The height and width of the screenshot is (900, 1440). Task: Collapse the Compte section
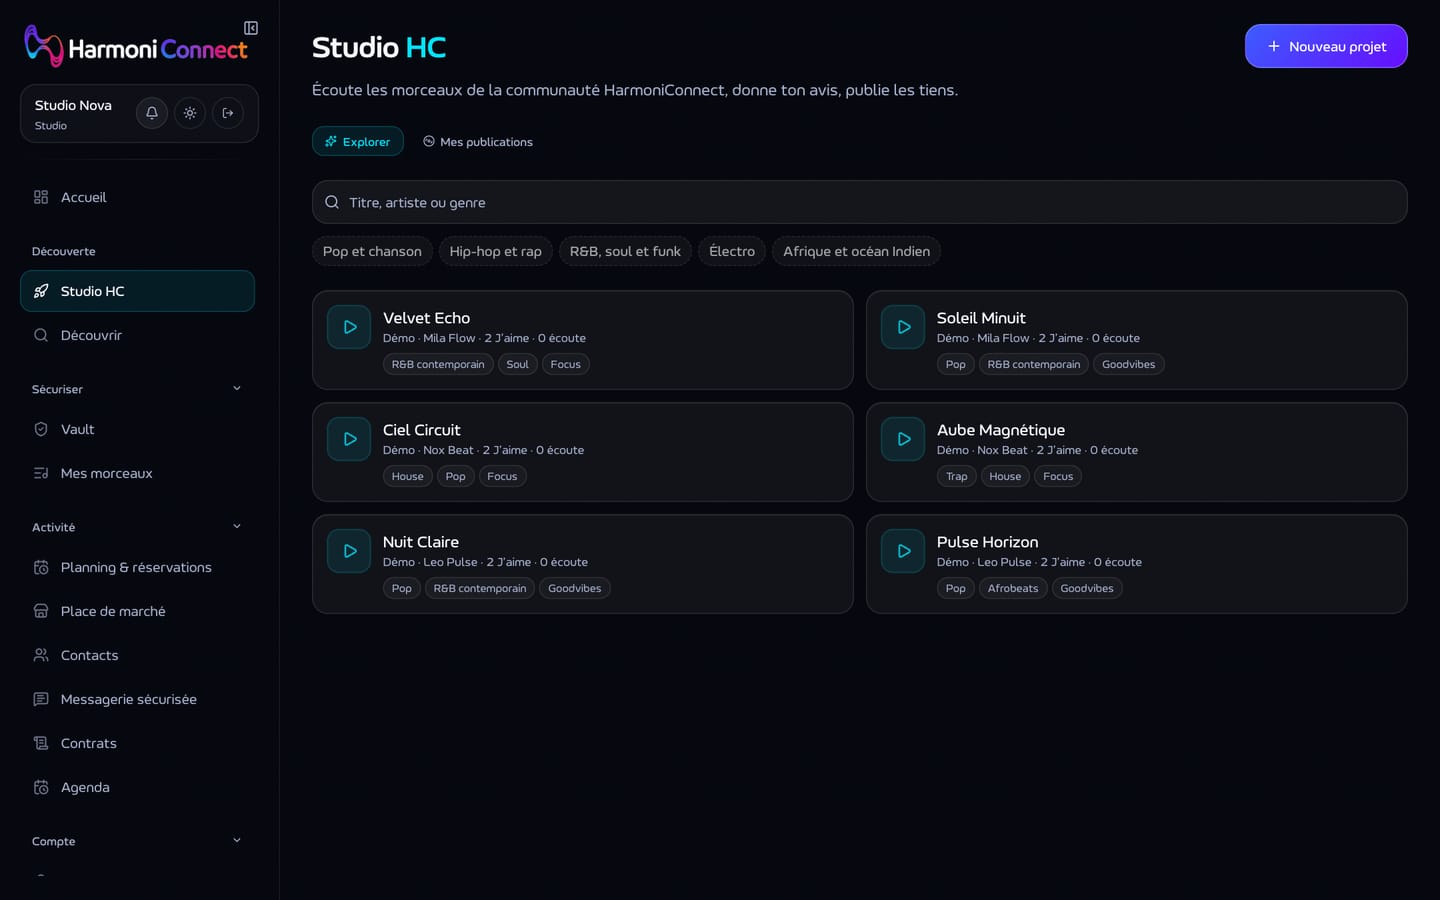pos(237,841)
